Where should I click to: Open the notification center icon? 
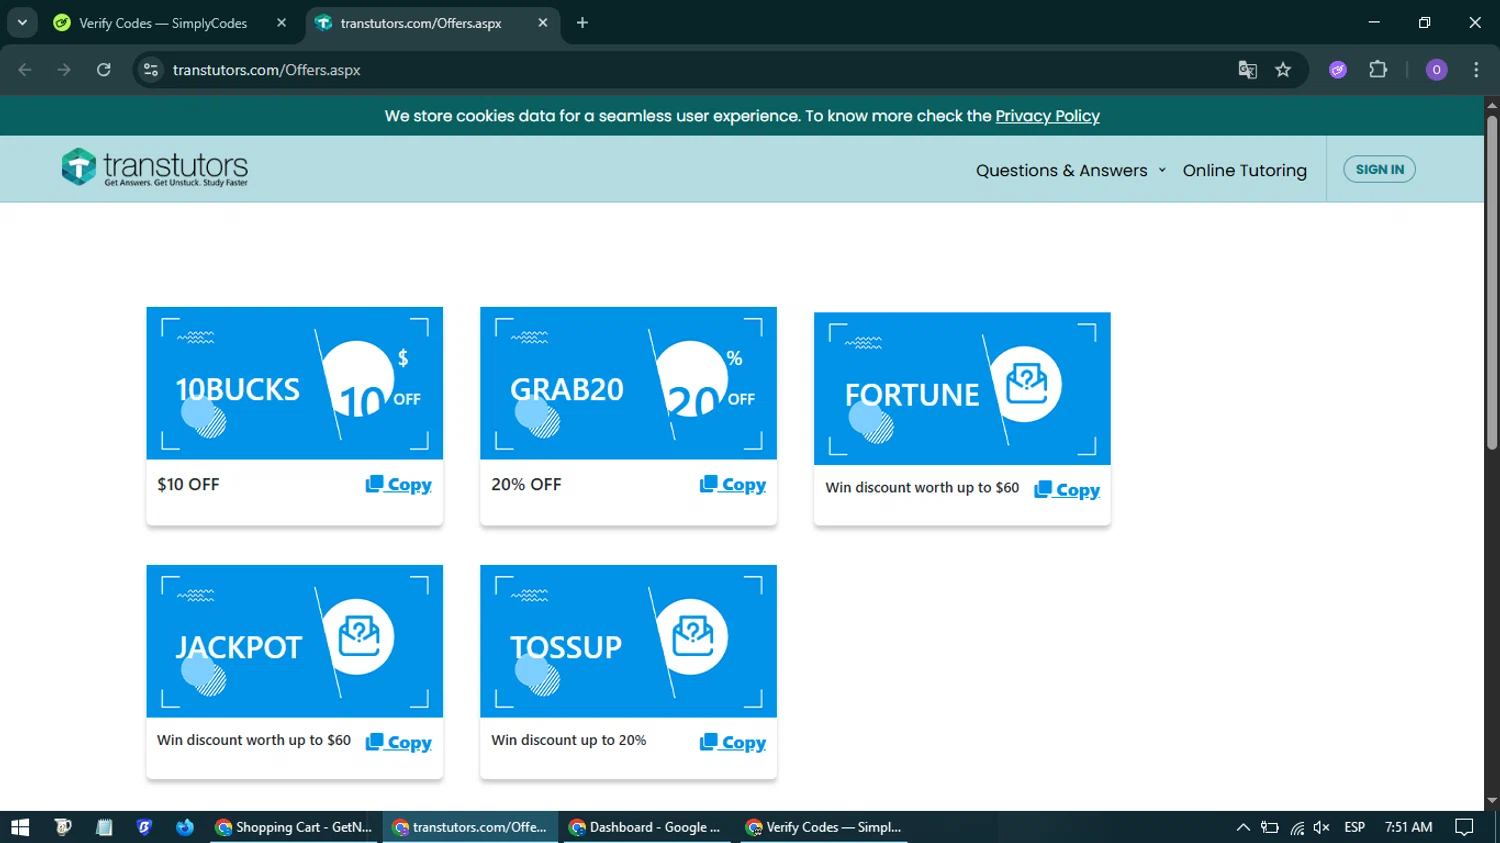point(1464,827)
